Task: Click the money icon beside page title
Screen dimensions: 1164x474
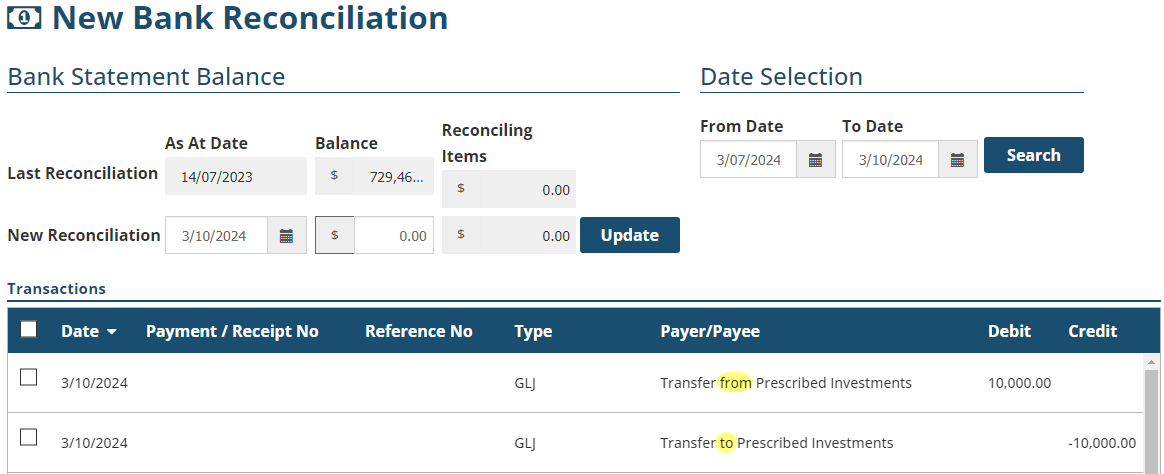Action: 24,18
